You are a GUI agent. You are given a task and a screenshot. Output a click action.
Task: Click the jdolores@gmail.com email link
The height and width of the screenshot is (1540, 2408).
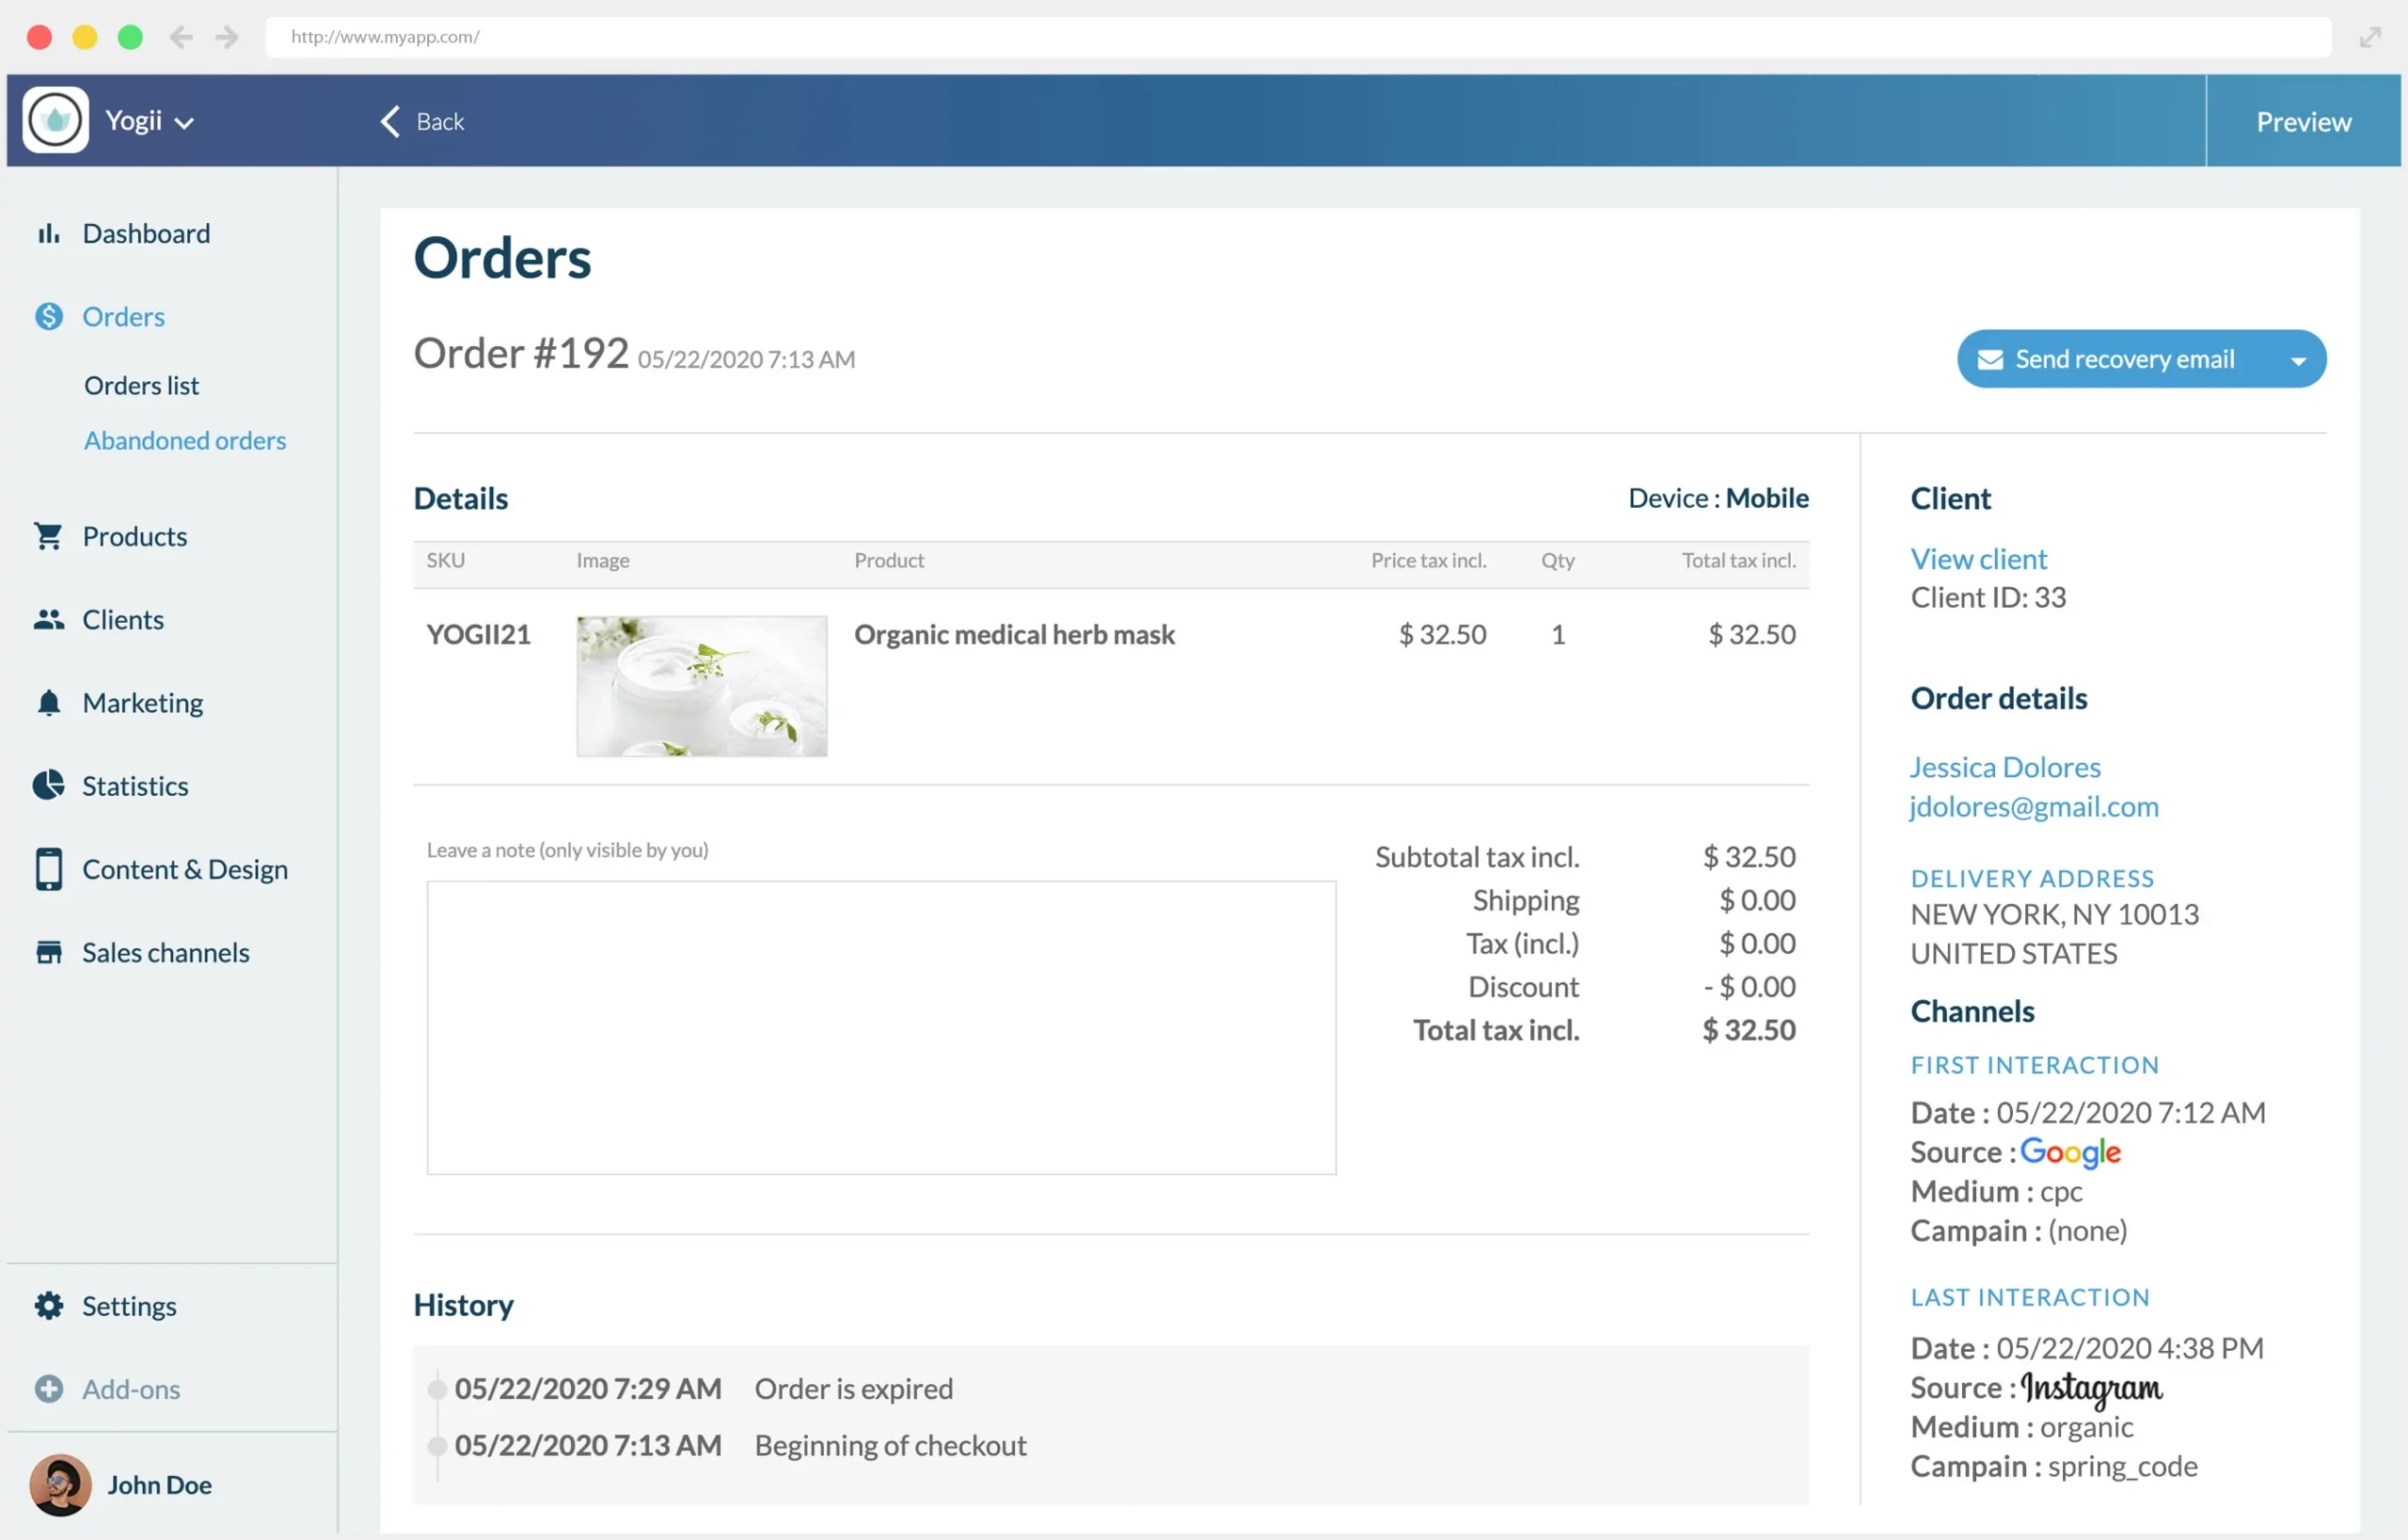(x=2033, y=807)
